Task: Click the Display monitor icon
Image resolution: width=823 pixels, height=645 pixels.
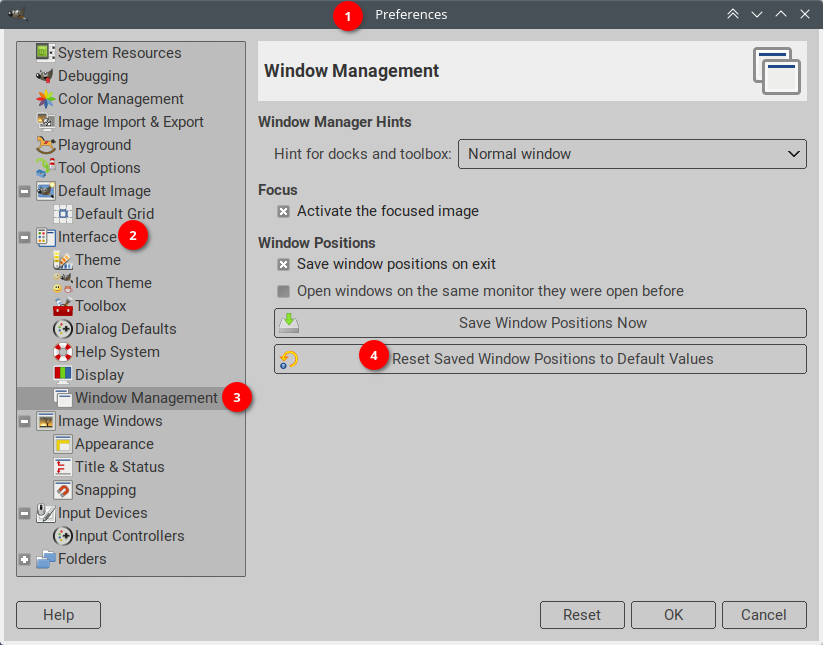Action: pyautogui.click(x=62, y=375)
